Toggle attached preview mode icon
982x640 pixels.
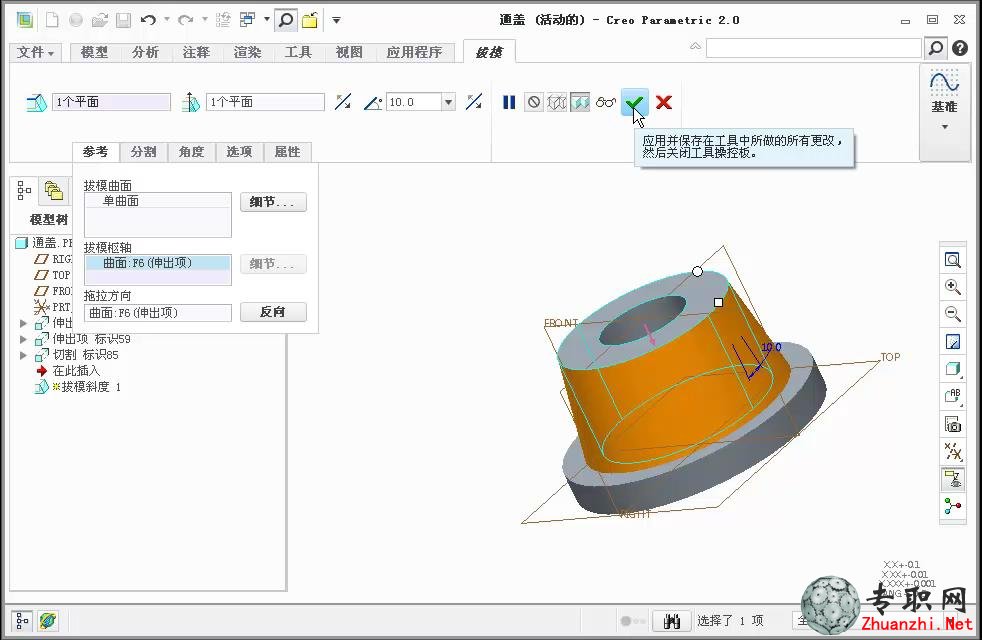(581, 102)
